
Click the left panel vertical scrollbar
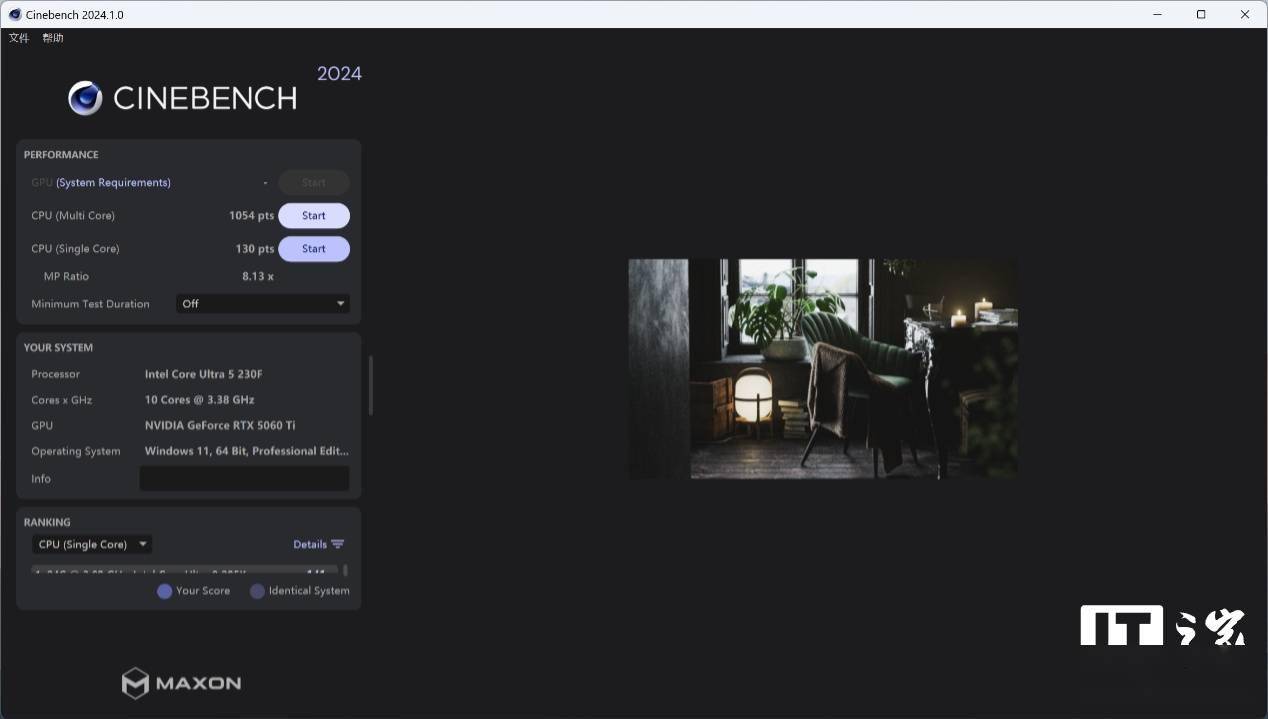(x=371, y=385)
